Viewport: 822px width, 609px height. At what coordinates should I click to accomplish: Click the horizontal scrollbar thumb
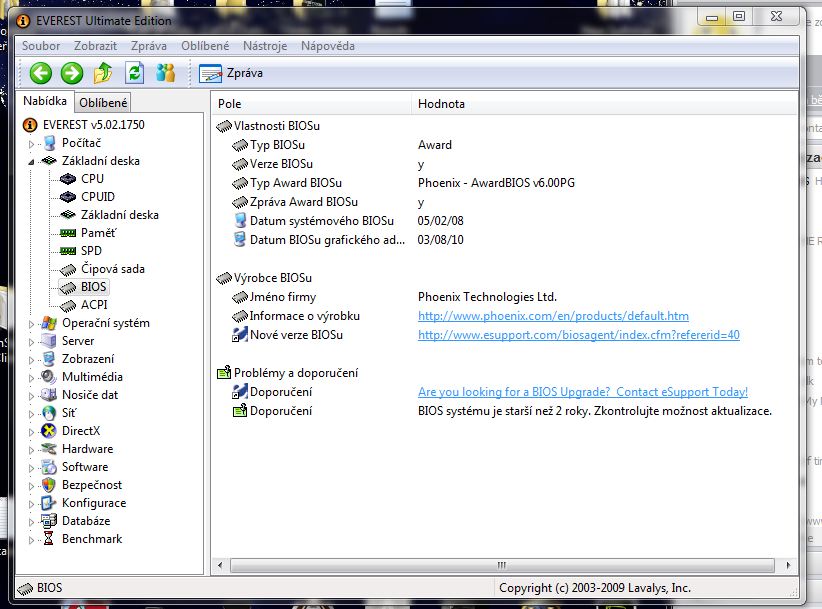[502, 566]
